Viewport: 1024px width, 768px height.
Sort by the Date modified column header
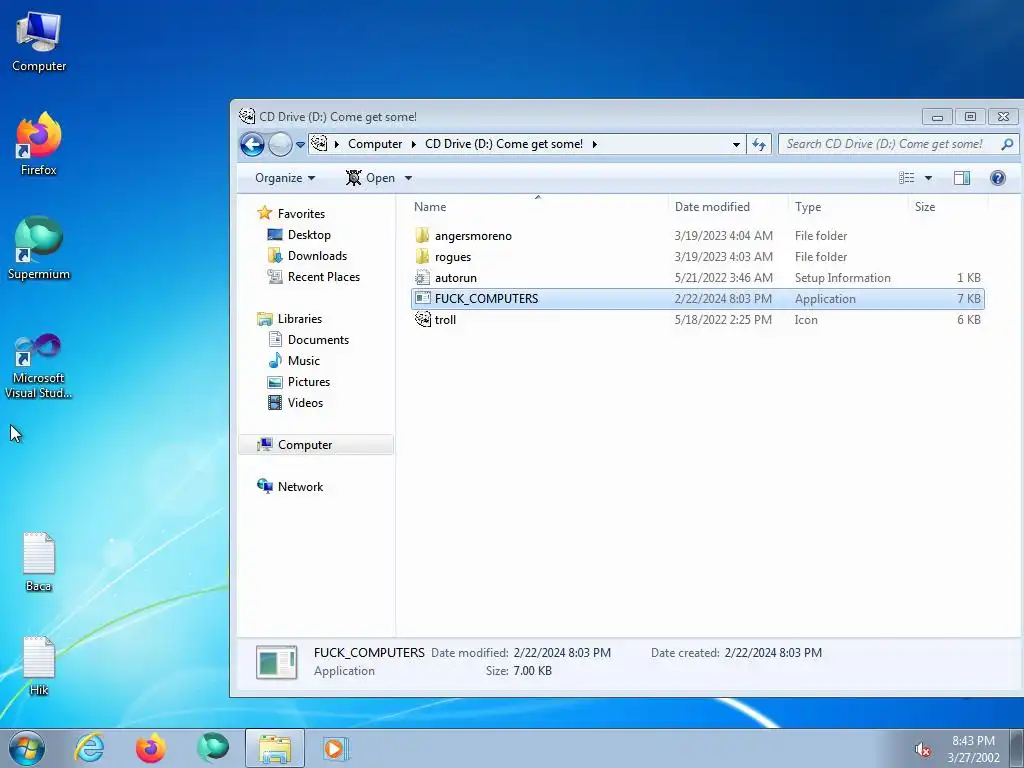tap(728, 206)
